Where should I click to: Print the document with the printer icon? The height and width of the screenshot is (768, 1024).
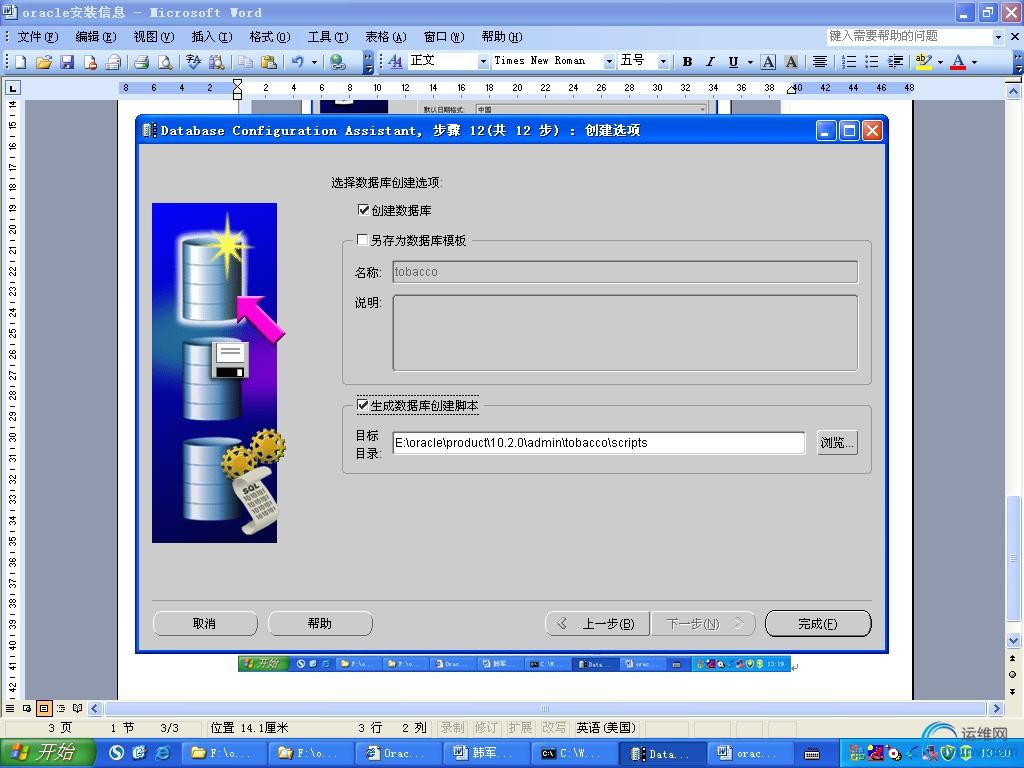click(x=142, y=61)
